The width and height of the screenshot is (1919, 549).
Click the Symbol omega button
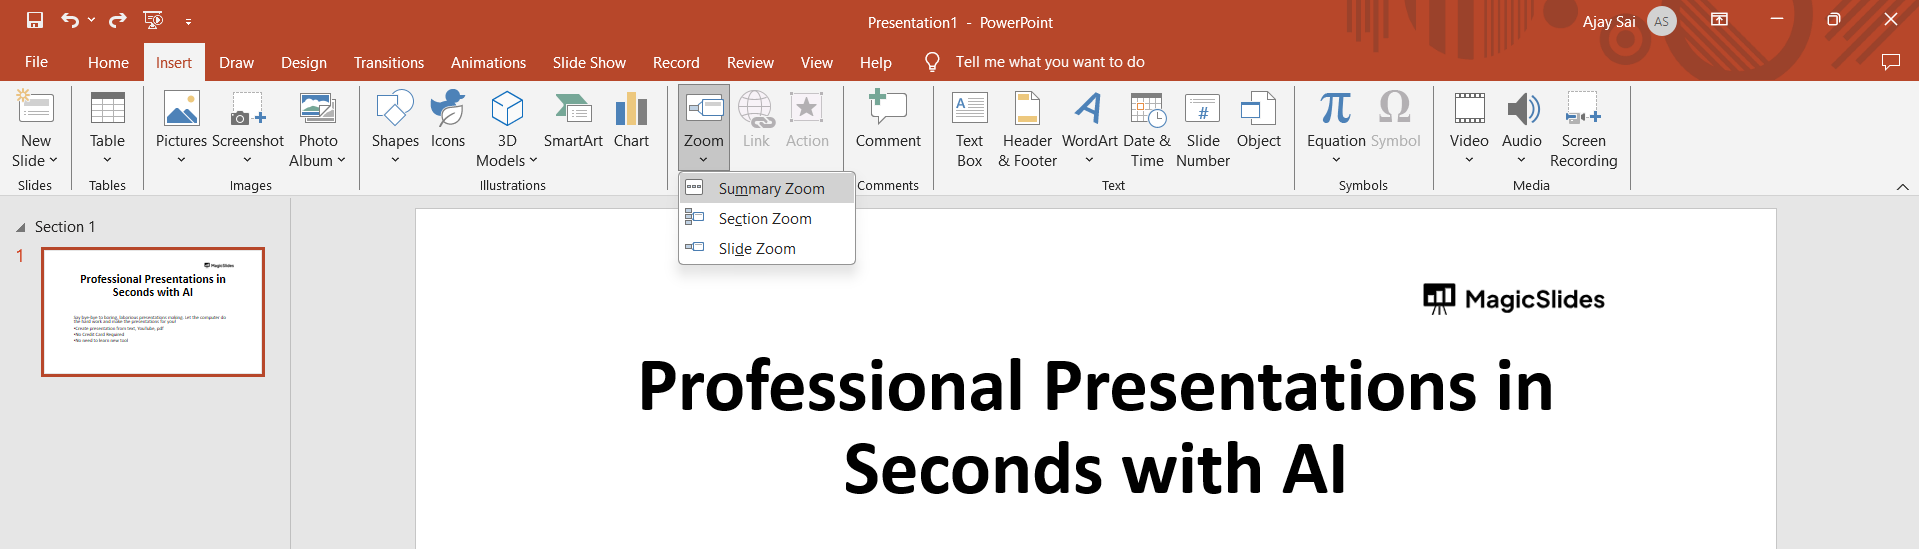[1395, 120]
